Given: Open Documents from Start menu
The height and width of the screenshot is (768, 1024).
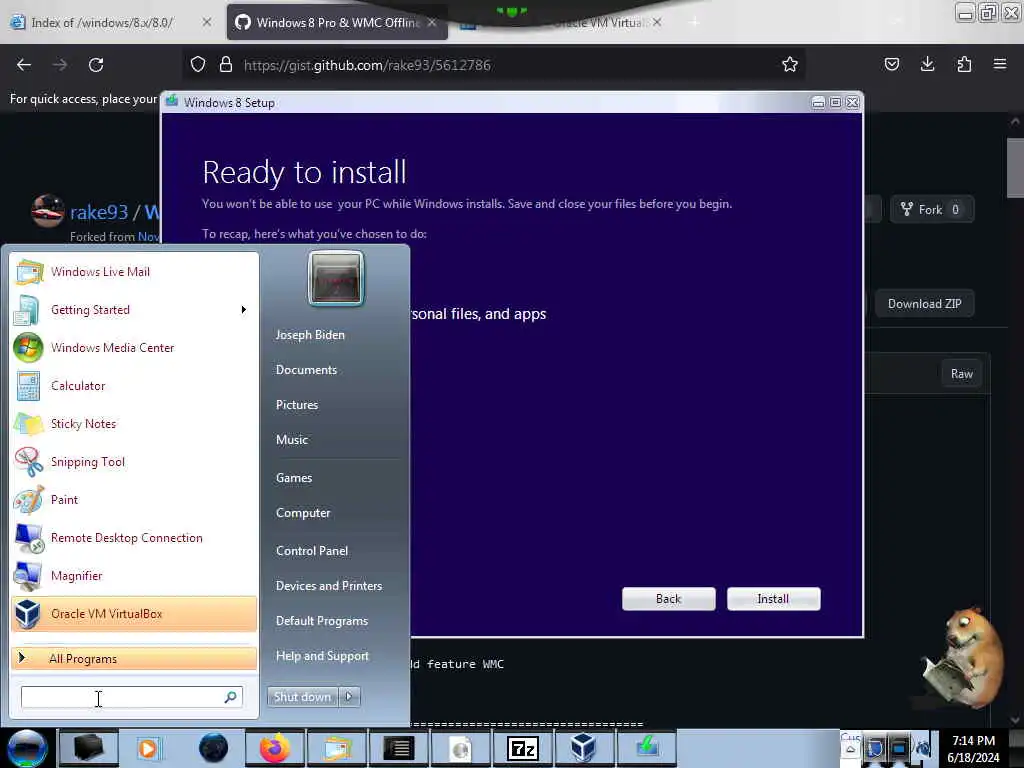Looking at the screenshot, I should 306,370.
